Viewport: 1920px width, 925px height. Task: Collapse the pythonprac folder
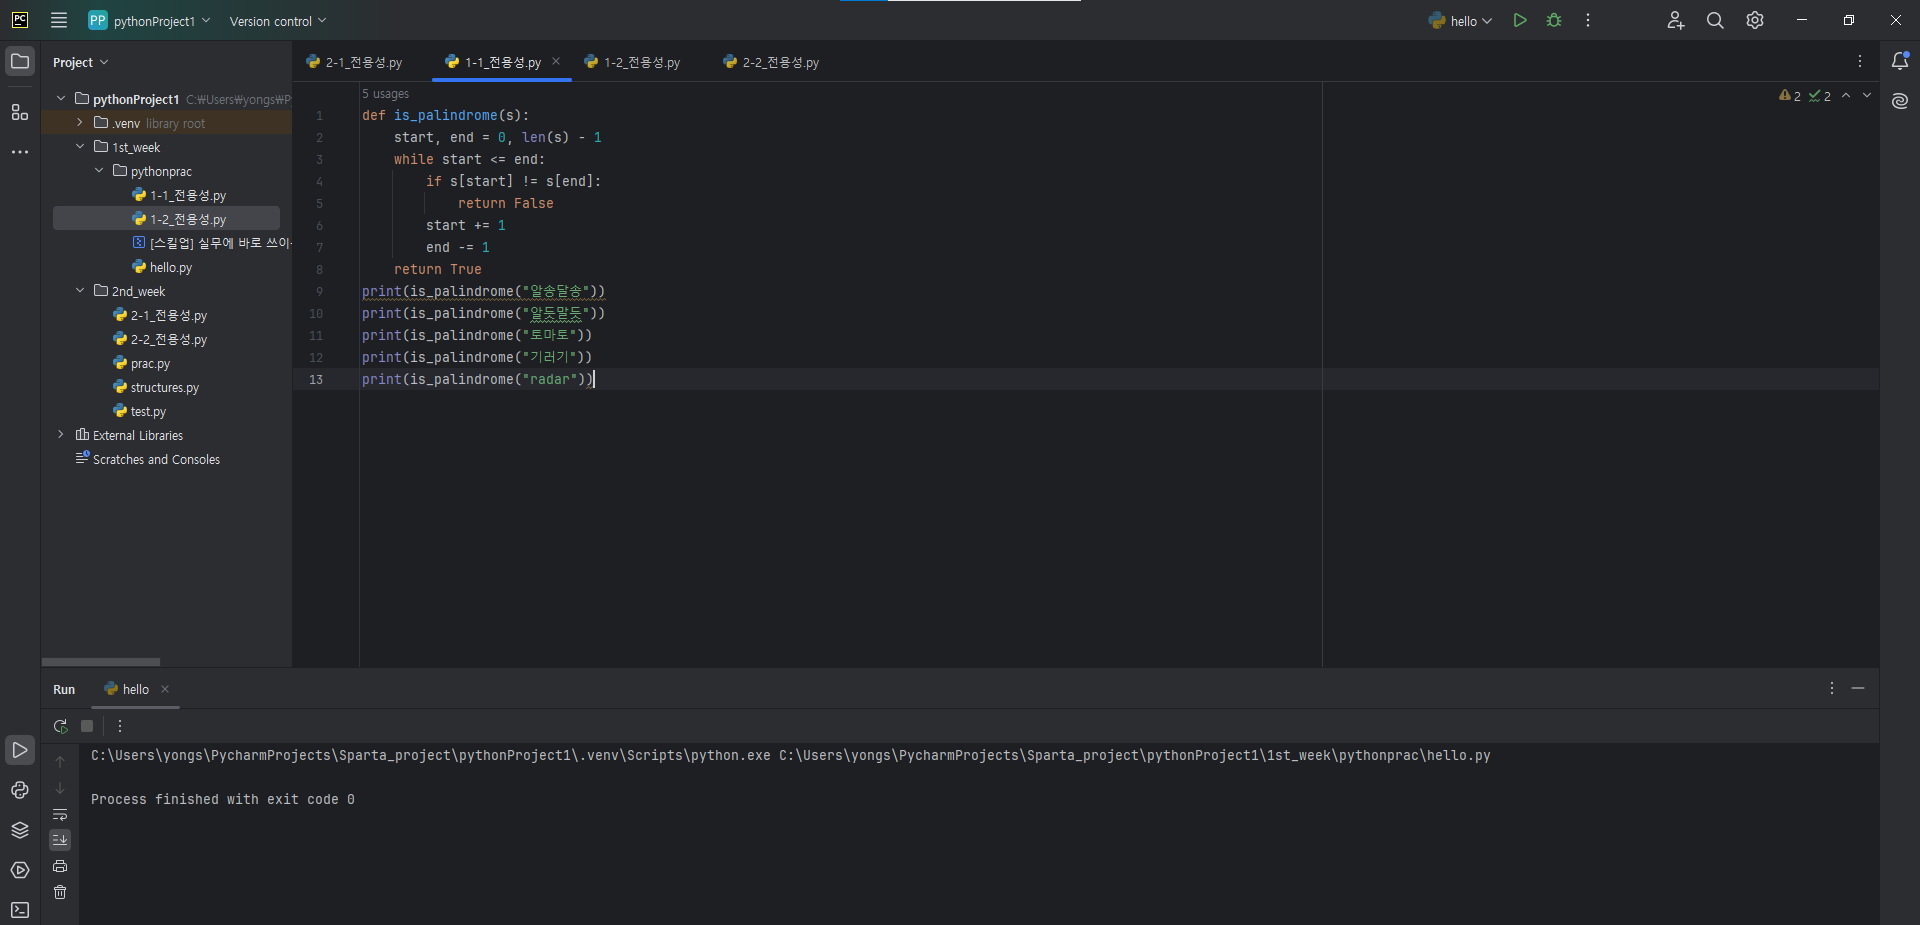99,170
